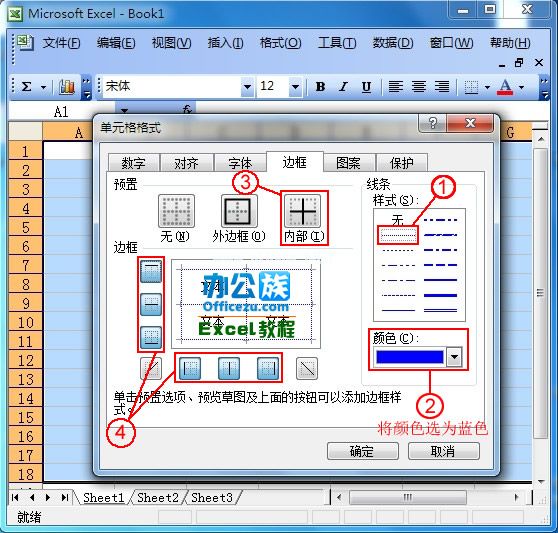Go to last sheet navigation arrow

64,497
